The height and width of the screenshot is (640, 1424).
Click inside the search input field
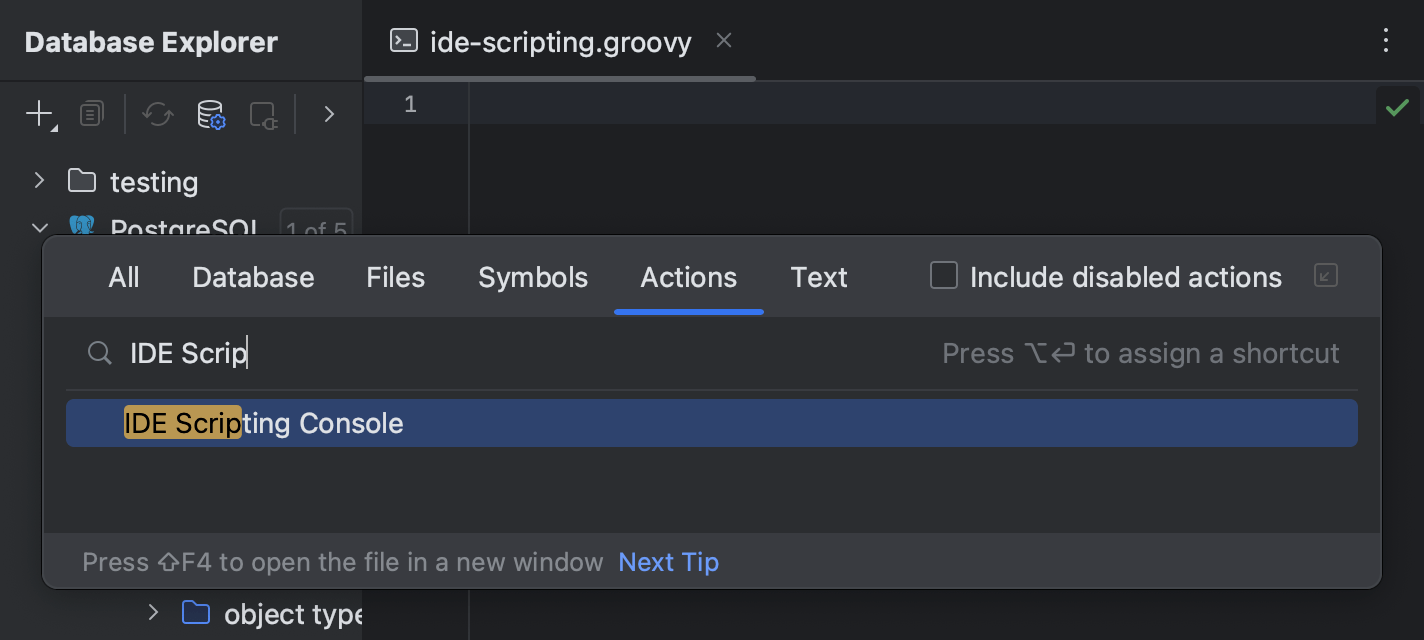point(400,353)
